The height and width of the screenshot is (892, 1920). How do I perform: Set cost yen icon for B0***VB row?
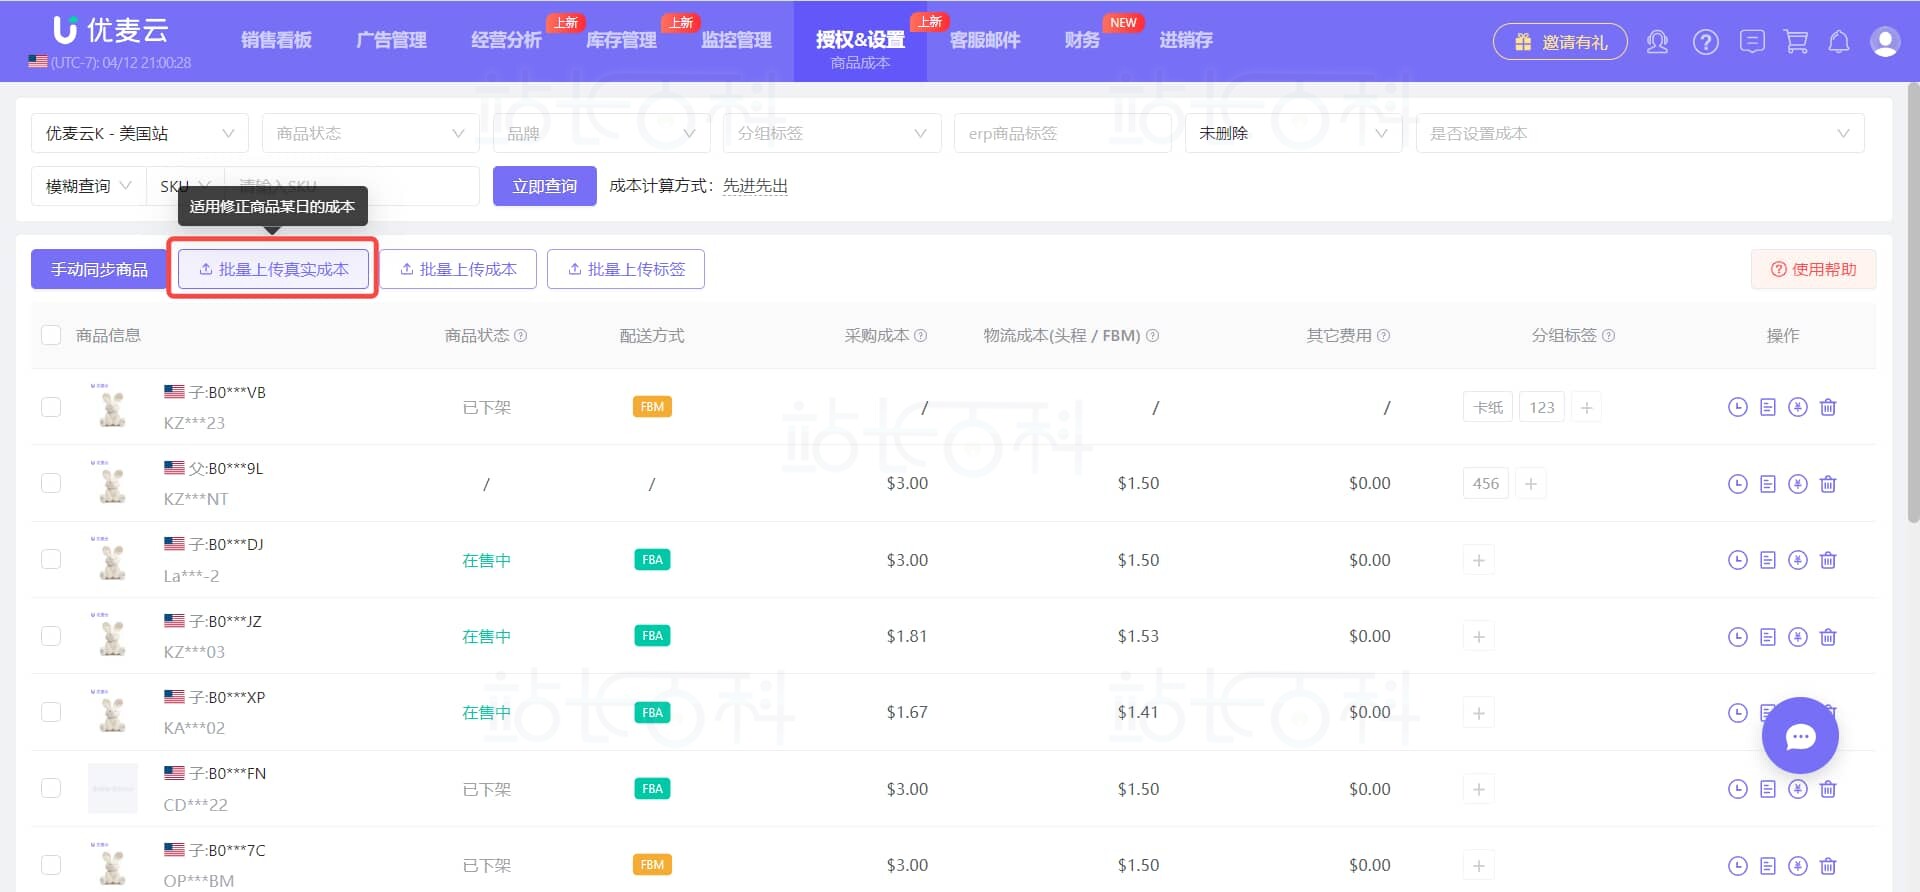point(1798,407)
